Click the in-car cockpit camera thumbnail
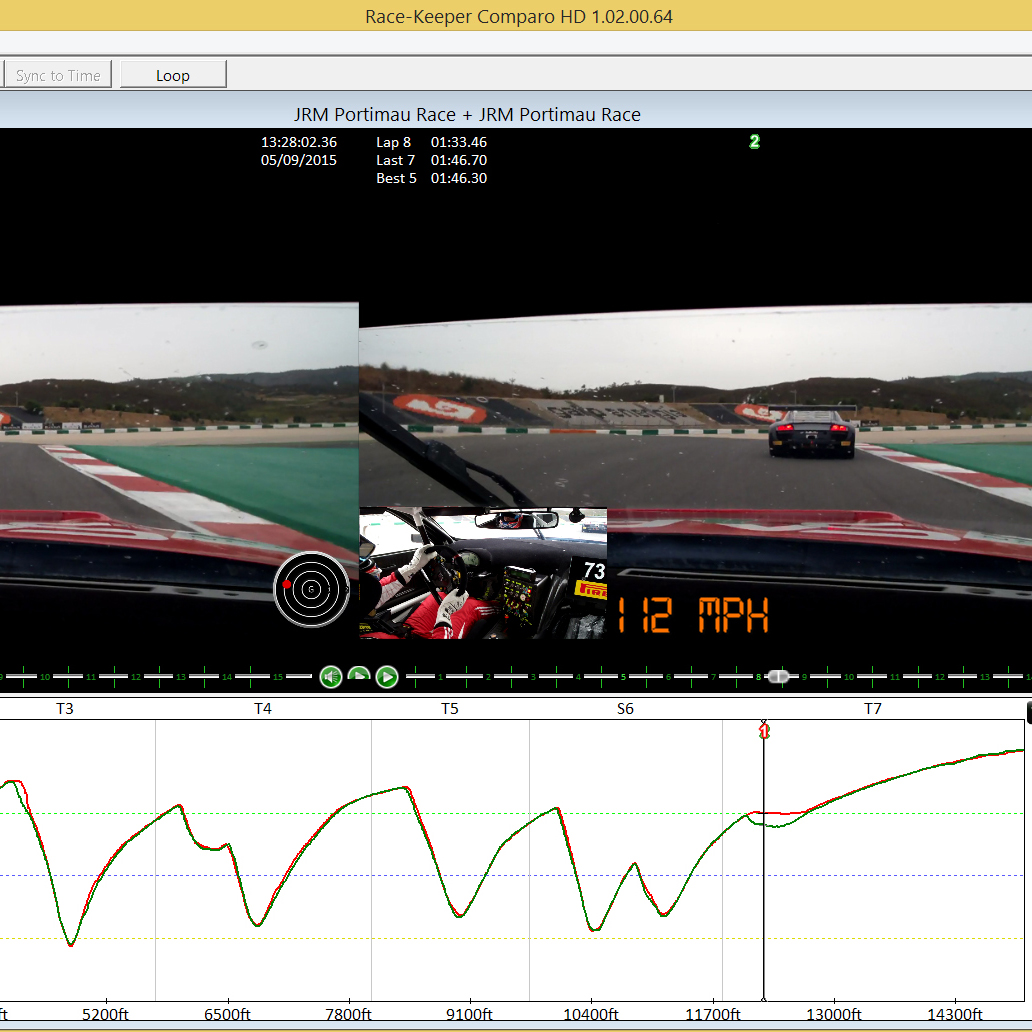 pos(483,573)
